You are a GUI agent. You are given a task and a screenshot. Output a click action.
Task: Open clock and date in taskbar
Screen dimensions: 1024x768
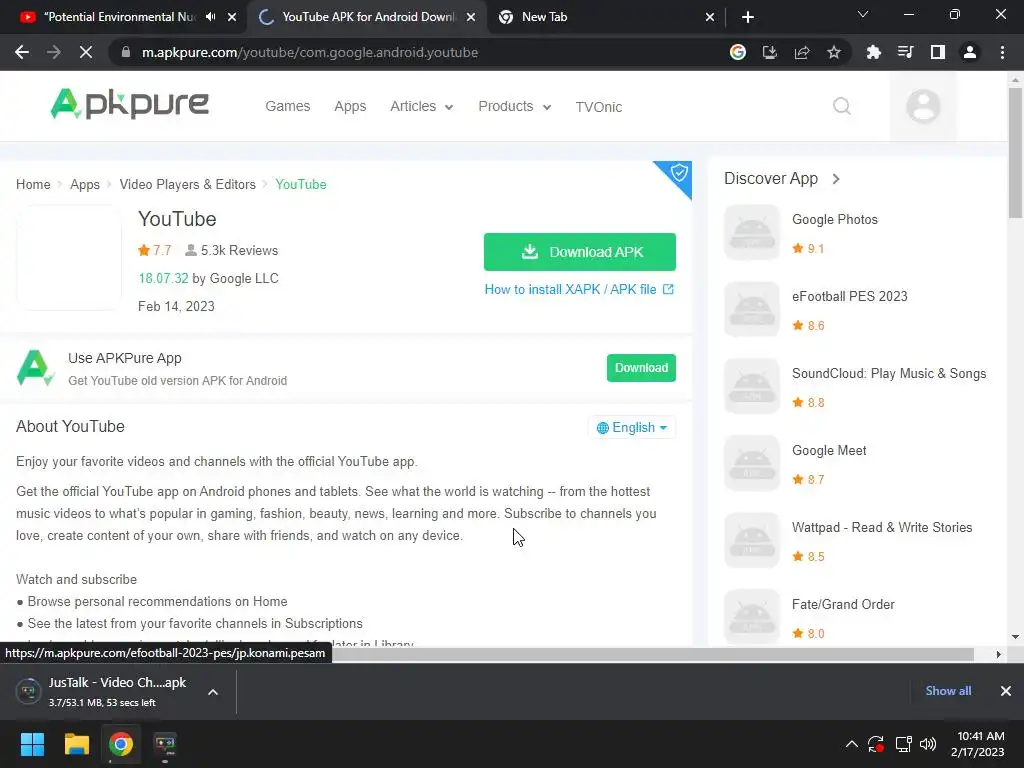click(978, 744)
